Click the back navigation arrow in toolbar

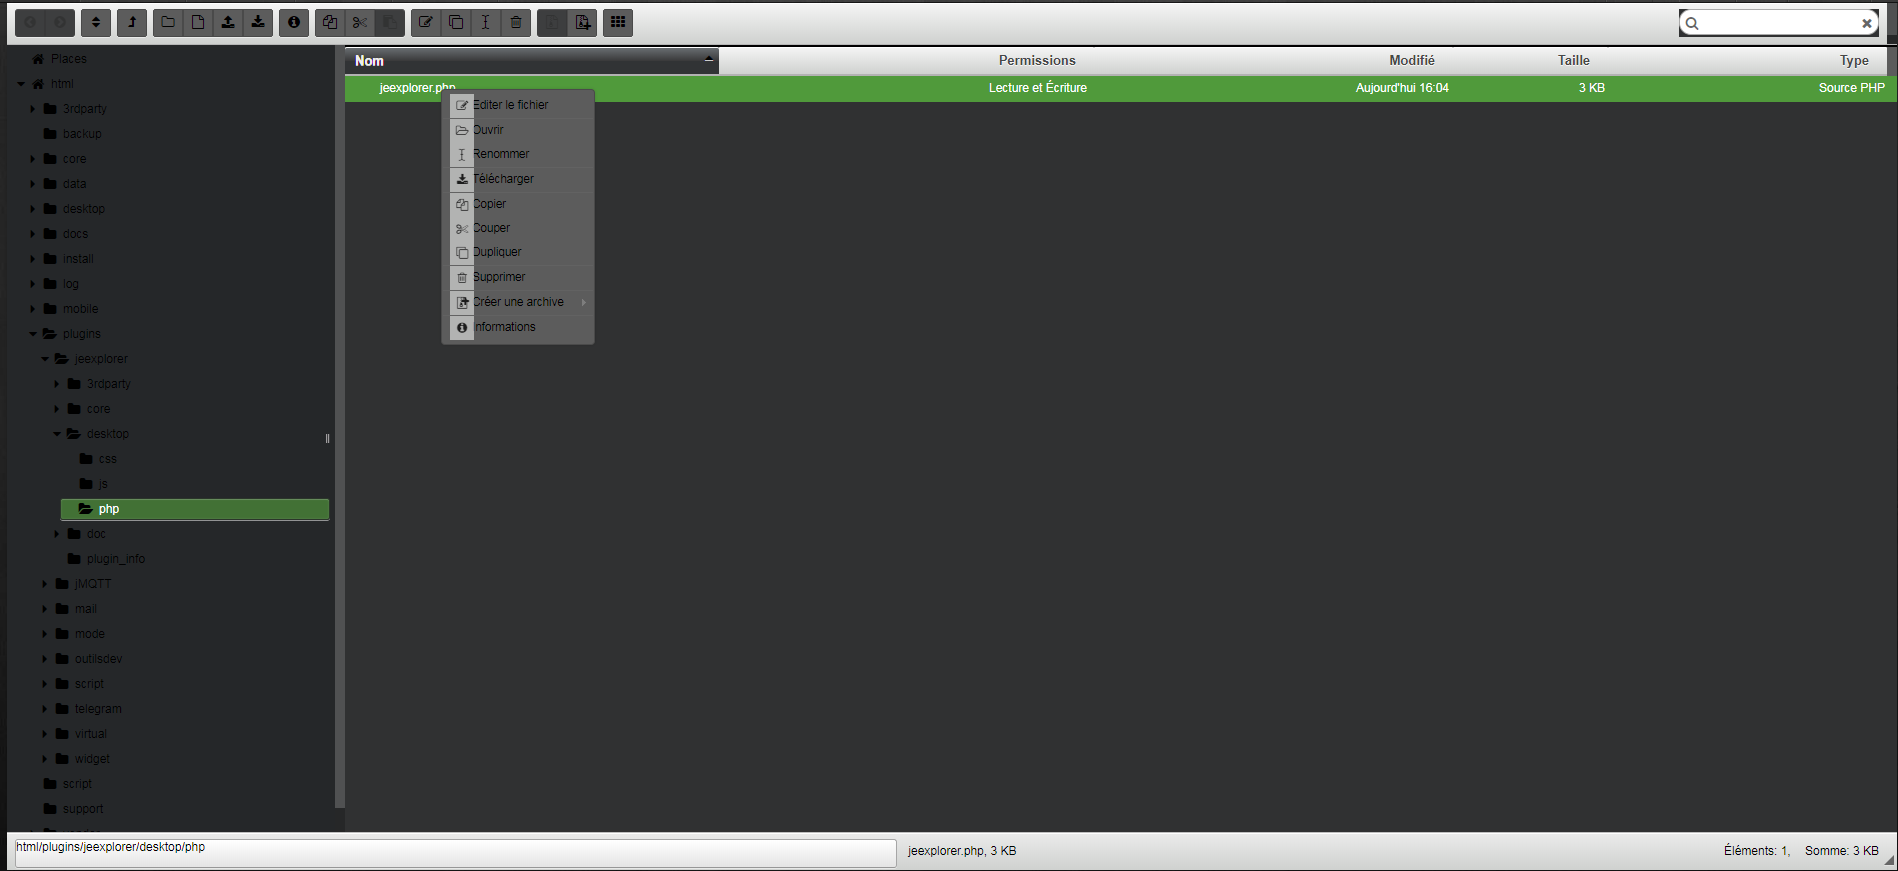(30, 22)
